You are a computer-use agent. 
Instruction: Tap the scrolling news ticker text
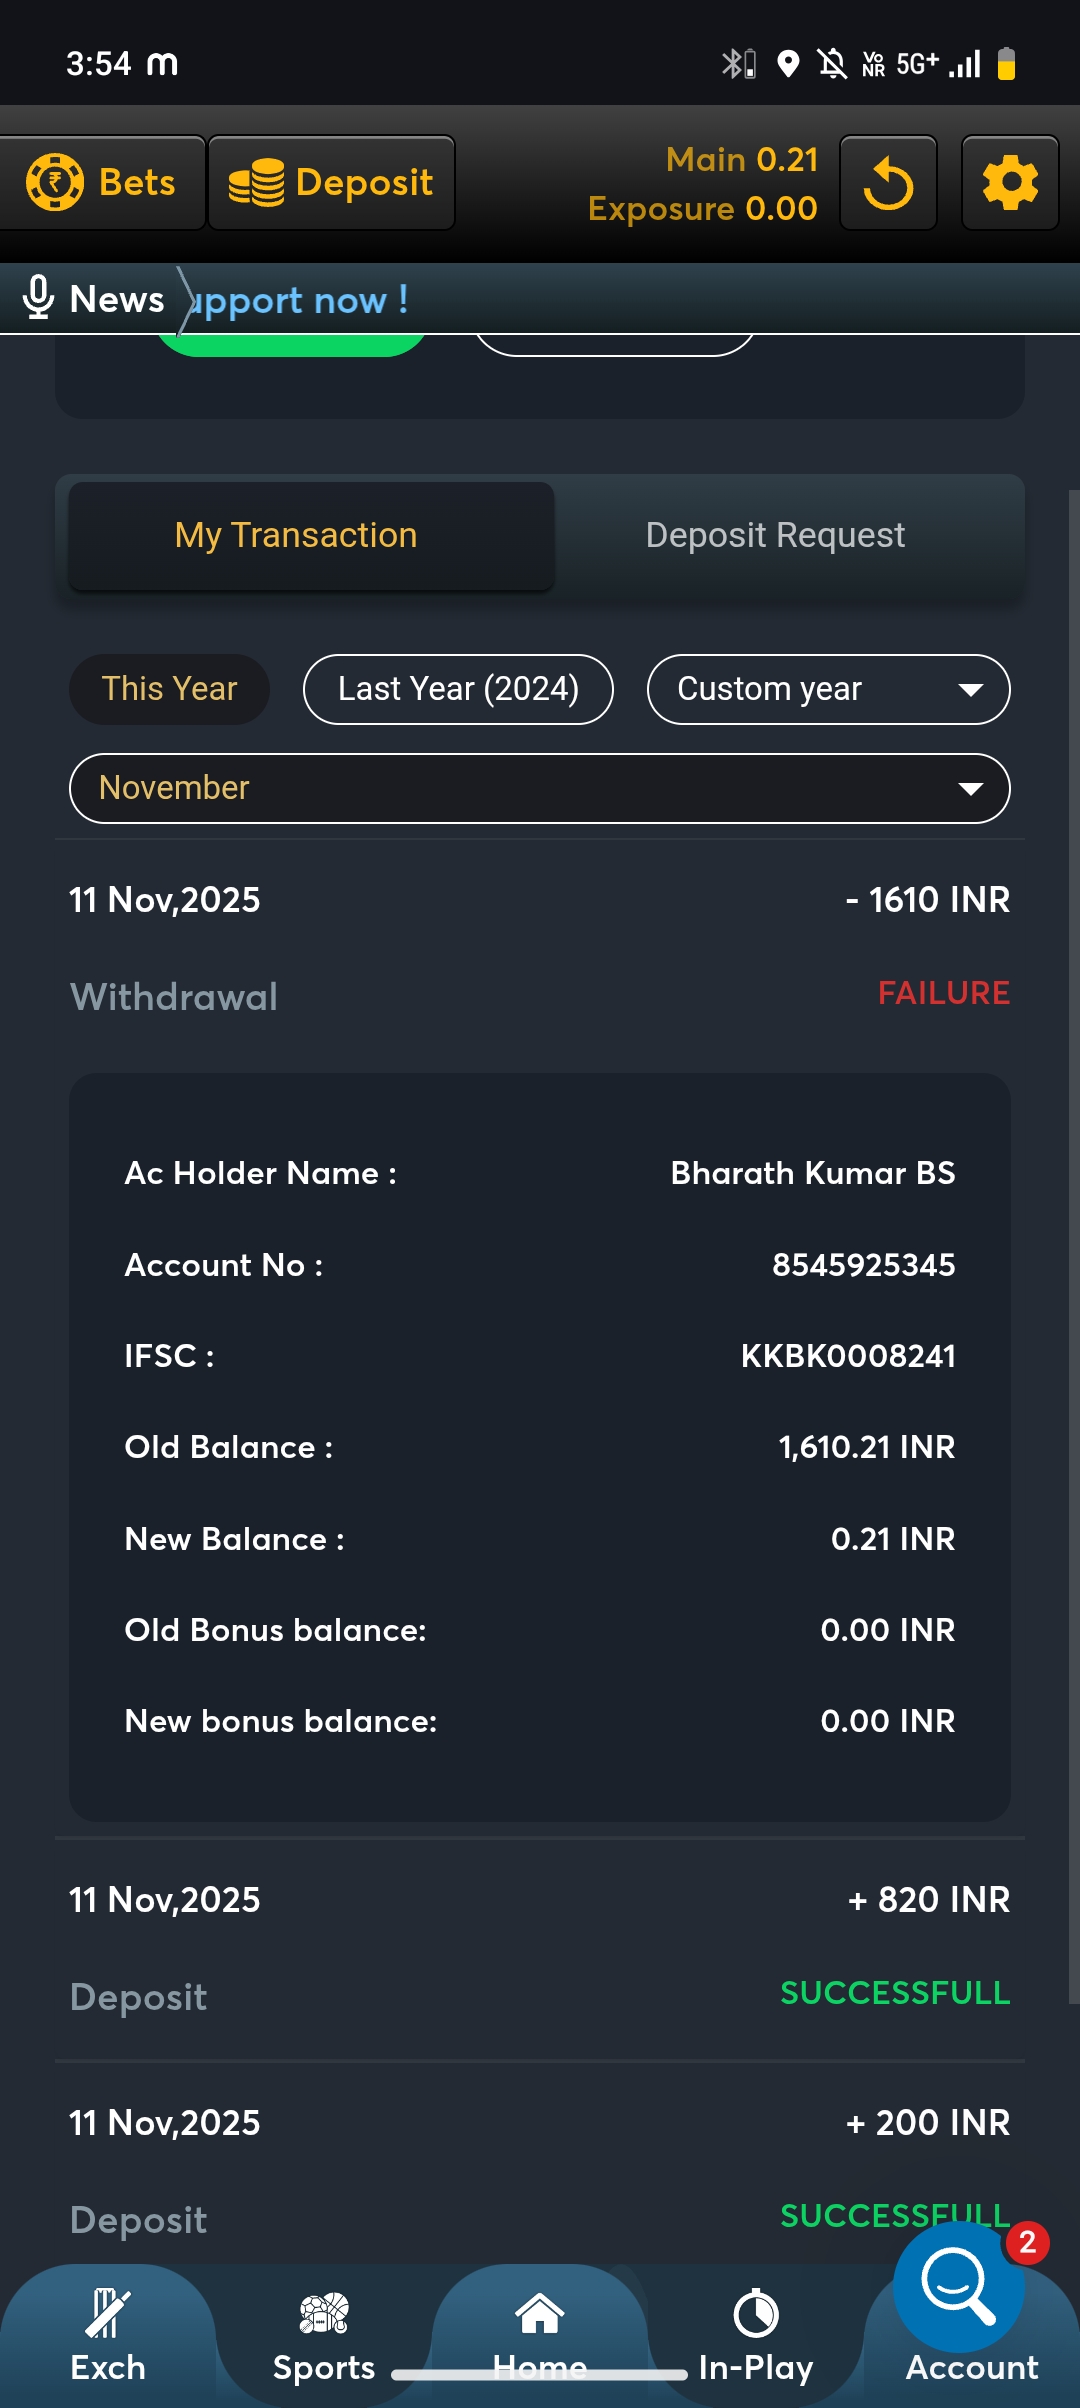point(300,300)
